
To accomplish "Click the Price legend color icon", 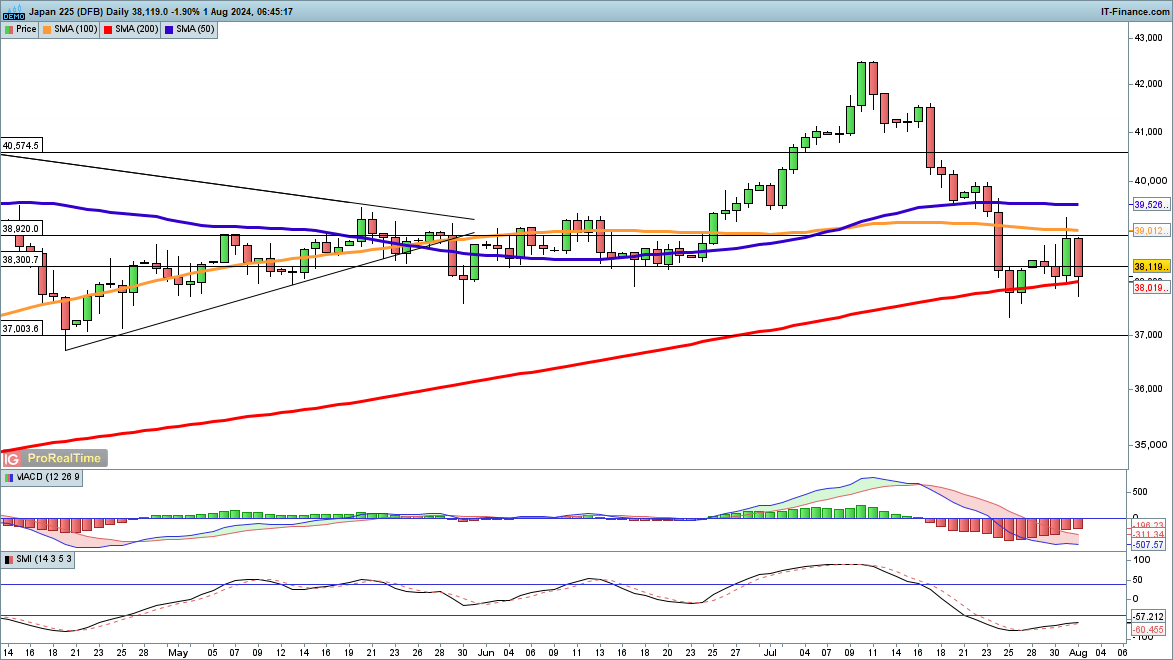I will 9,29.
